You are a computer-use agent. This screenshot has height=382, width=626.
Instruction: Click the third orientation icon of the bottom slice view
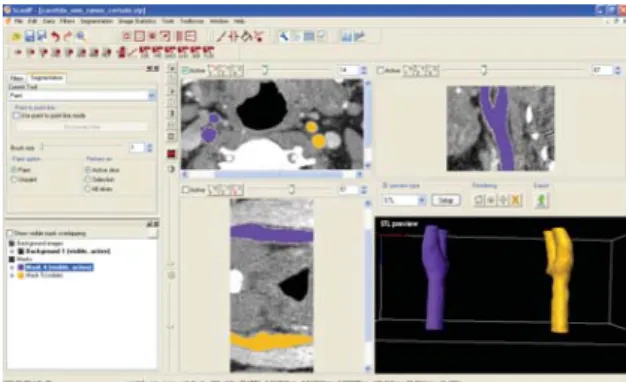click(237, 190)
